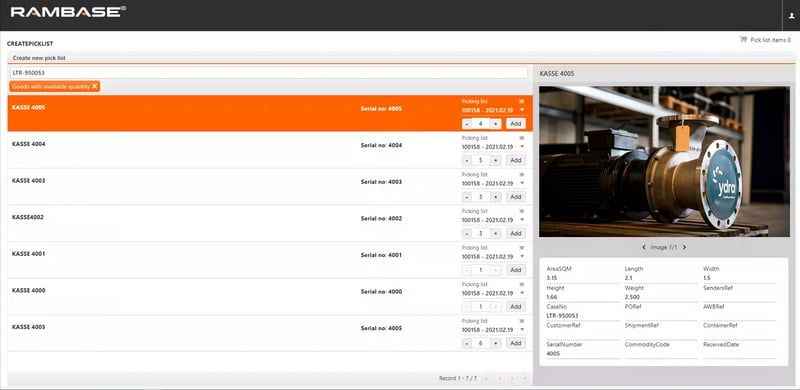Click the Height value 1.66
Image resolution: width=800 pixels, height=390 pixels.
(x=552, y=297)
